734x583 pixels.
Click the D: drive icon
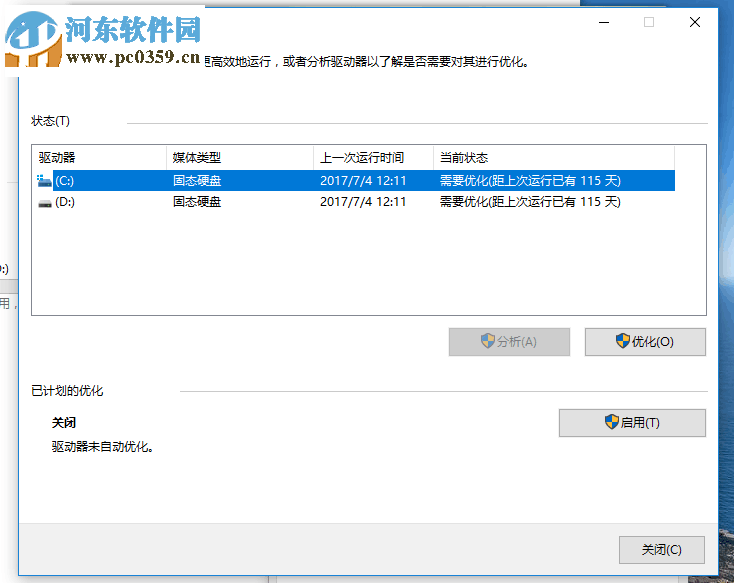[44, 203]
